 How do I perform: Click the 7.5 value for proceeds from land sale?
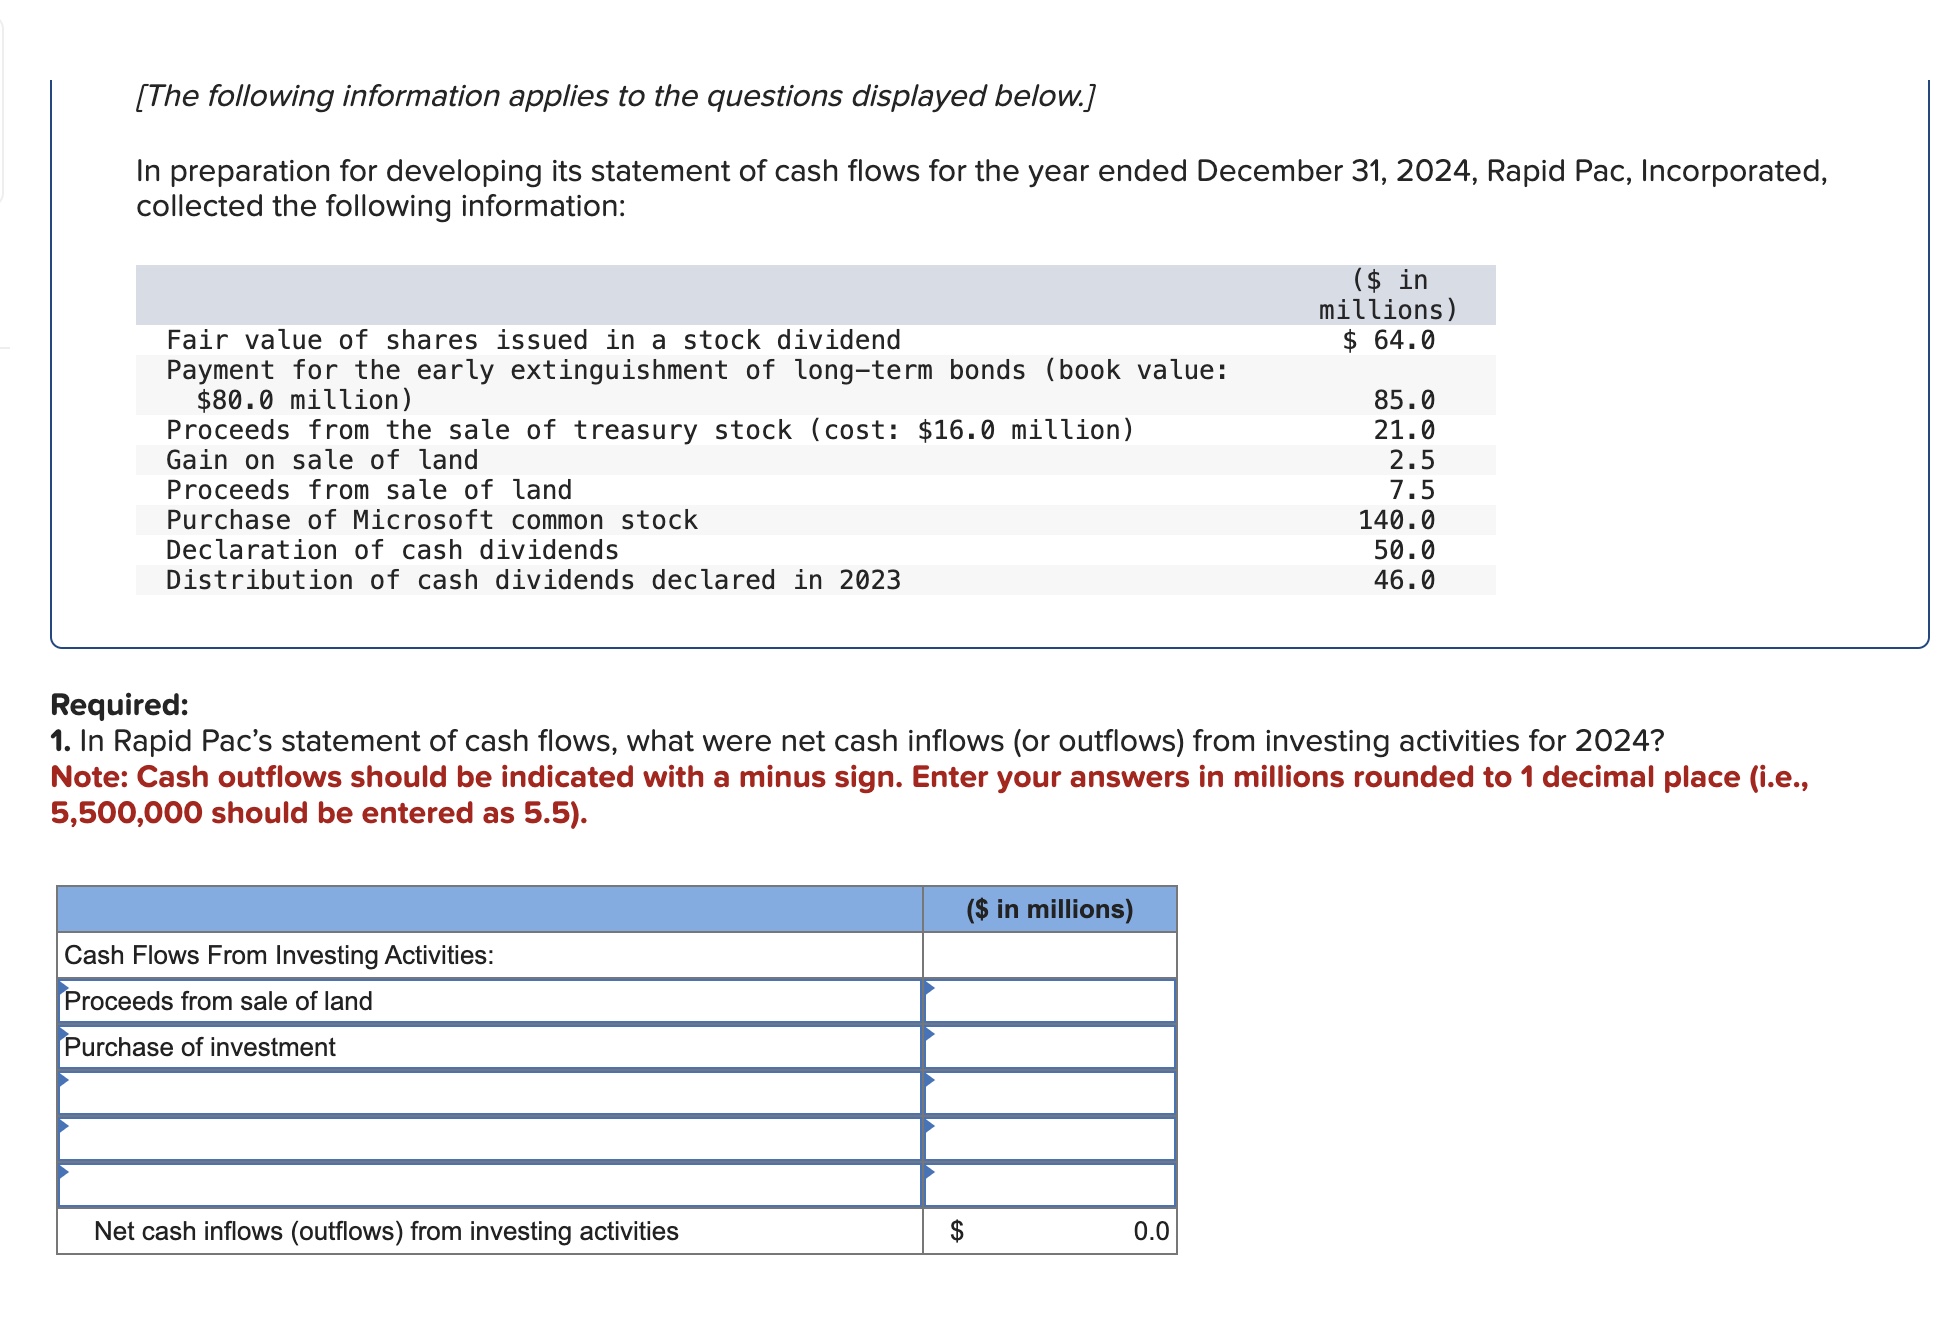[1411, 490]
